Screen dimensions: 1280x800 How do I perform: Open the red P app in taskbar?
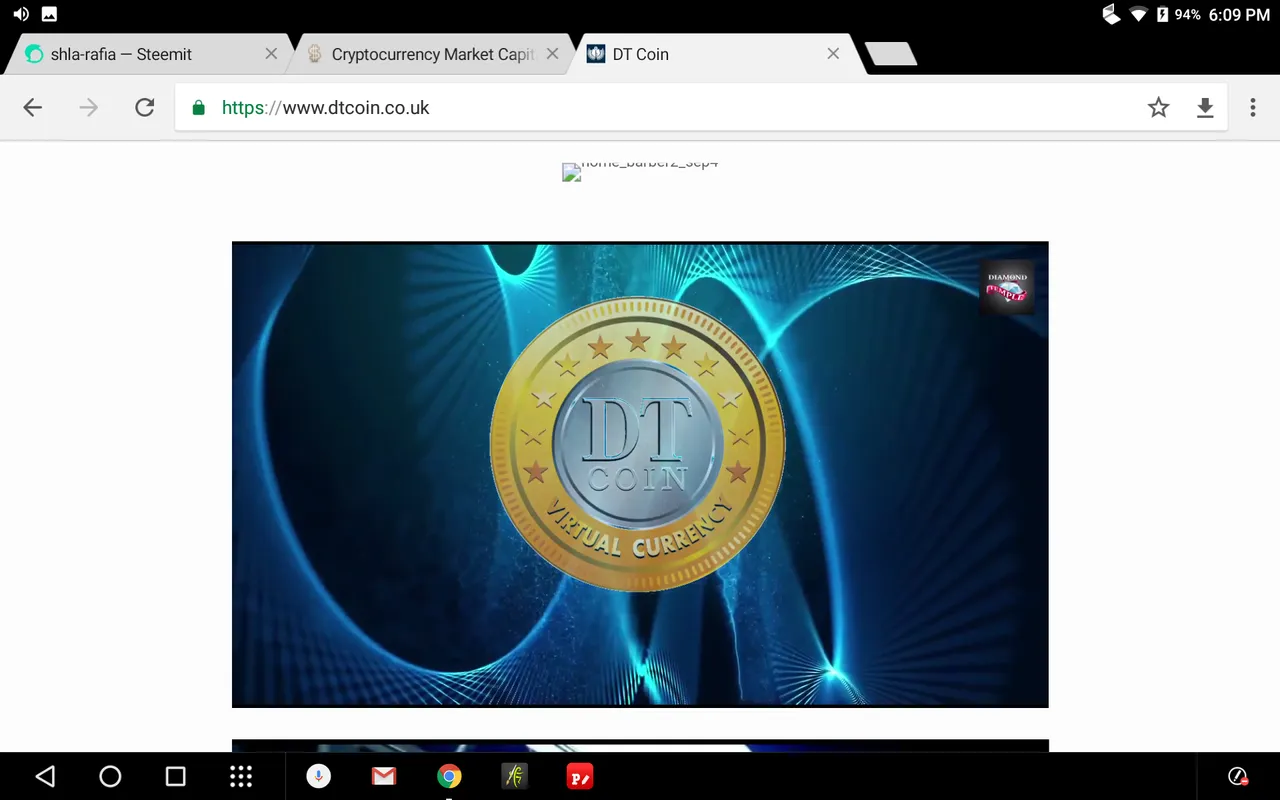click(x=580, y=776)
